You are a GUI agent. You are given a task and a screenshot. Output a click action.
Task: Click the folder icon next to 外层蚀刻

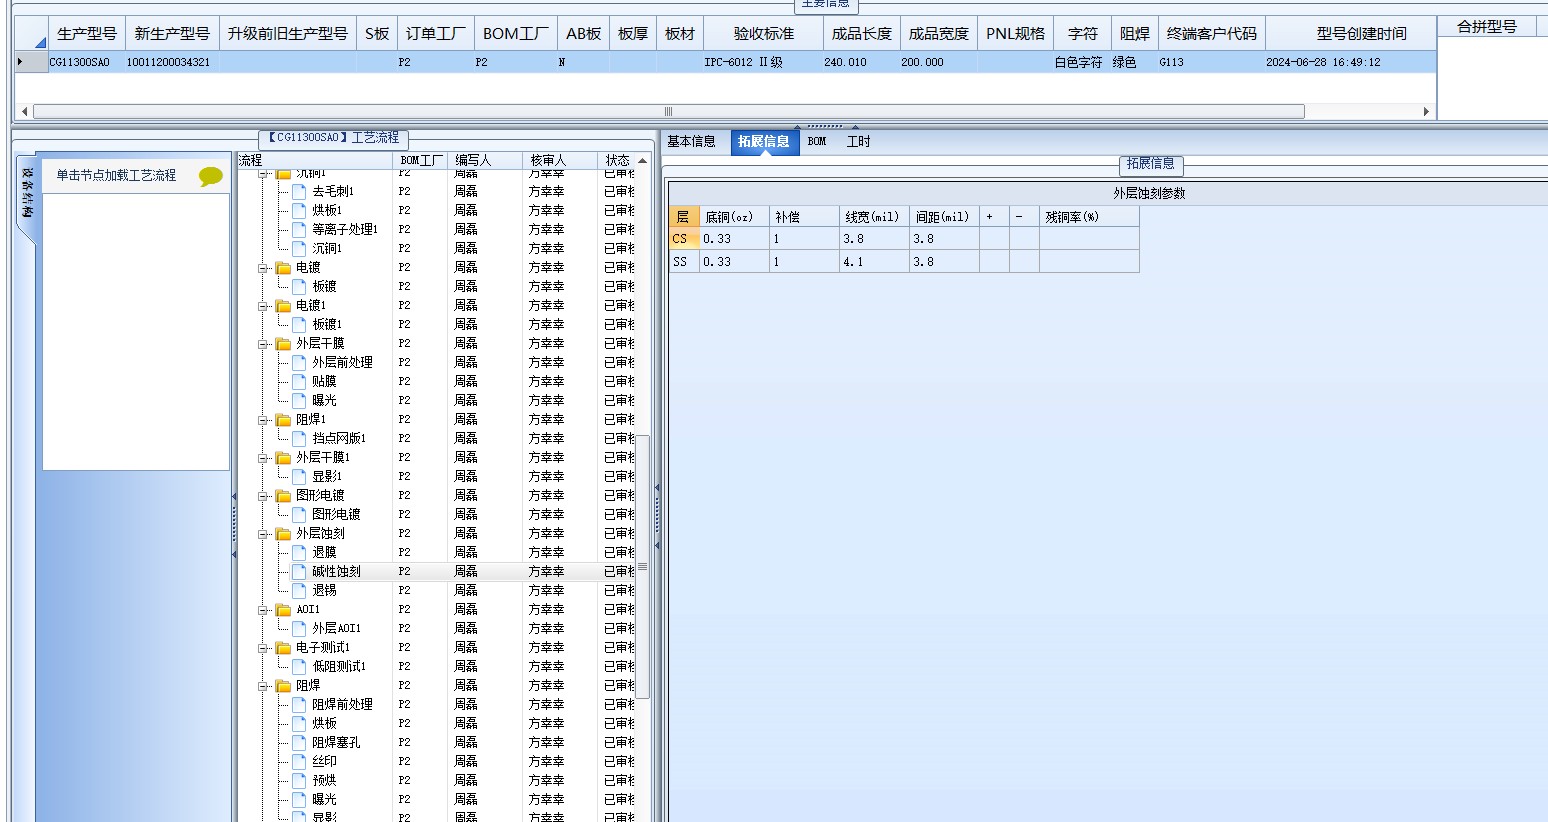tap(283, 534)
